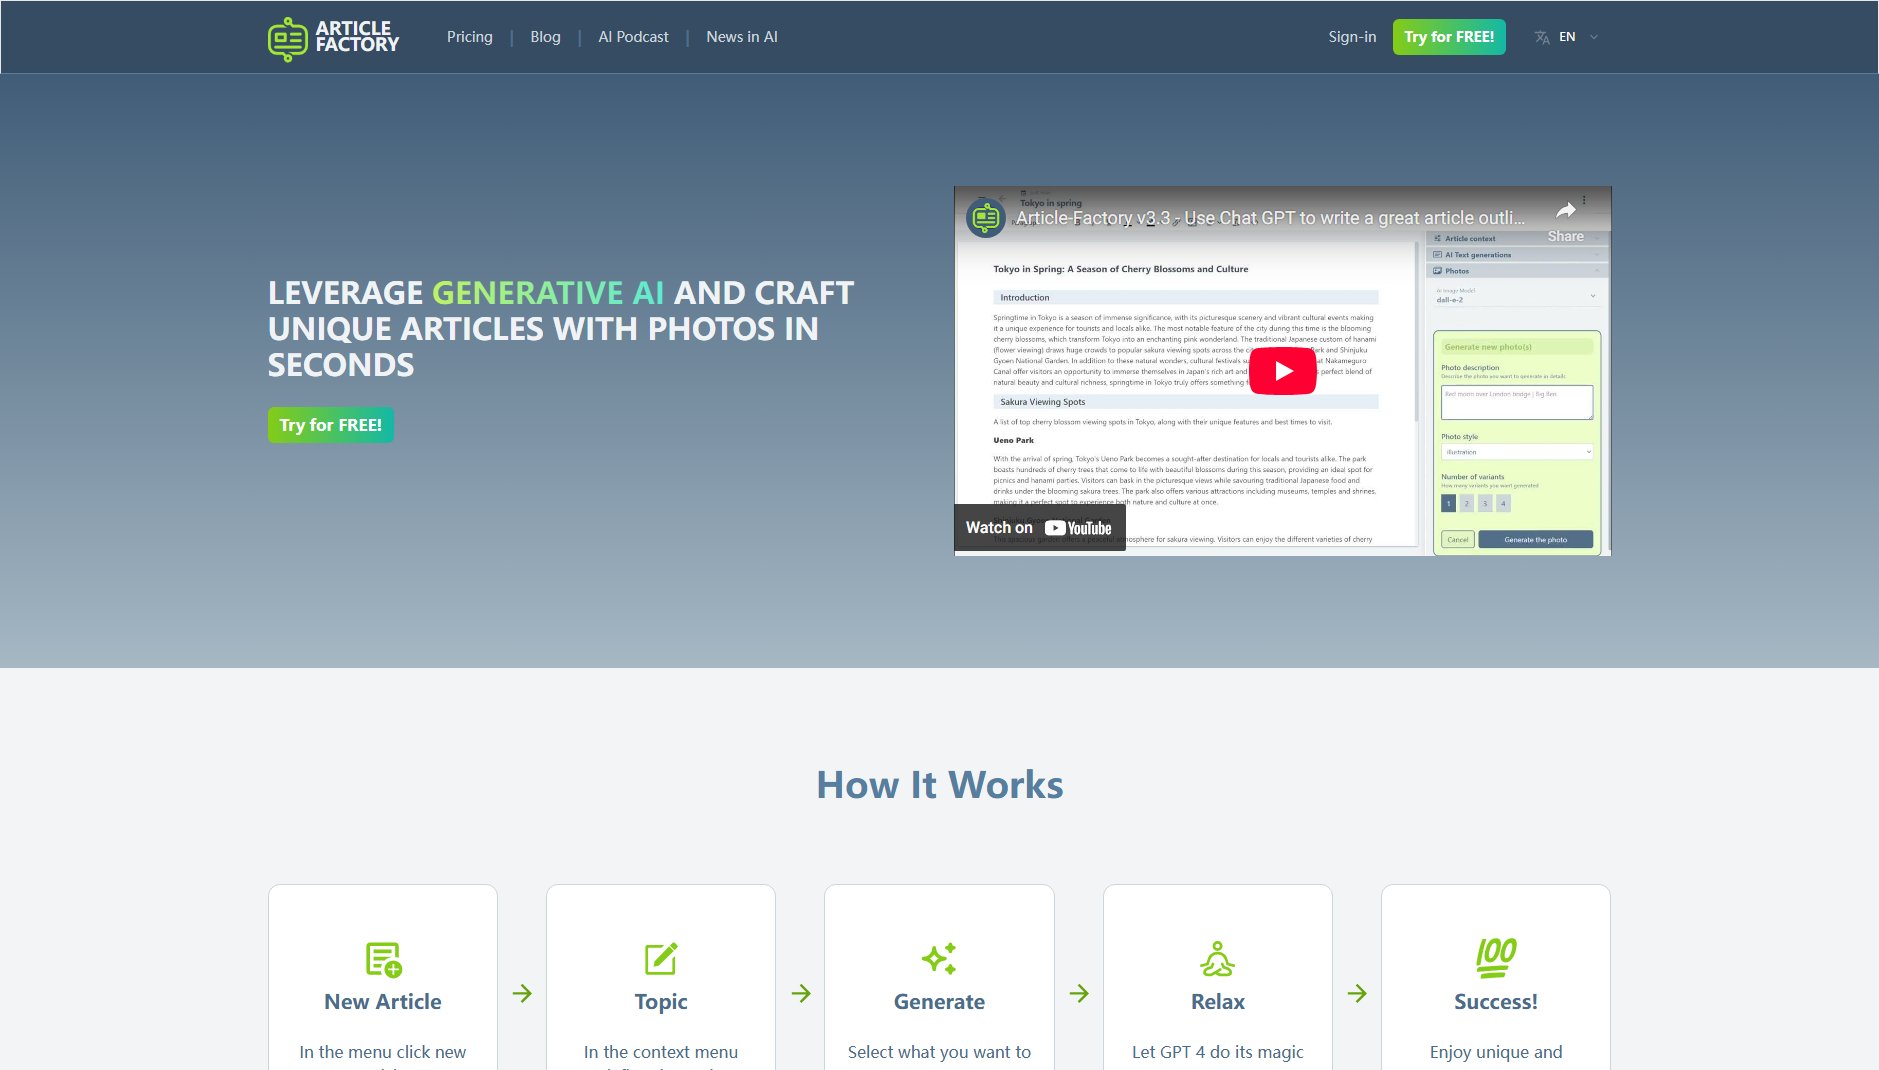Open the Photo style illustration dropdown
Screen dimensions: 1879x1070
coord(1516,452)
